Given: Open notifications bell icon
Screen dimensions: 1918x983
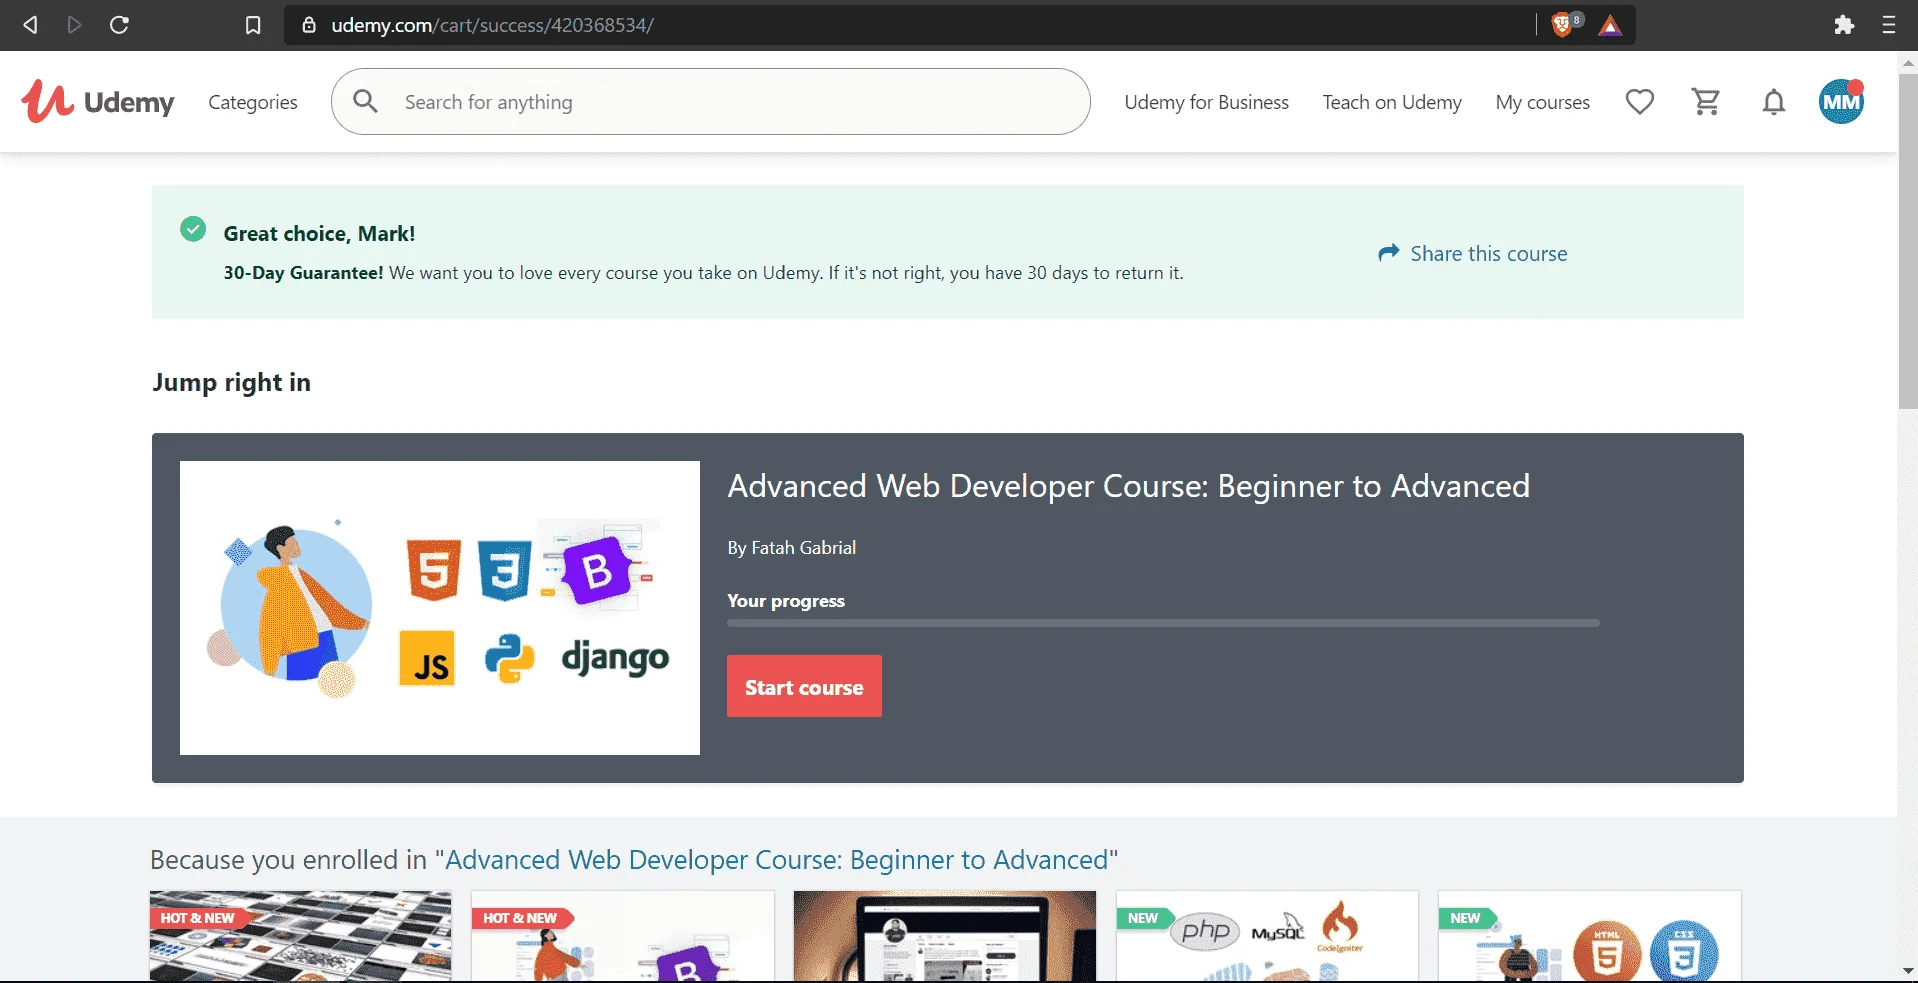Looking at the screenshot, I should tap(1774, 101).
